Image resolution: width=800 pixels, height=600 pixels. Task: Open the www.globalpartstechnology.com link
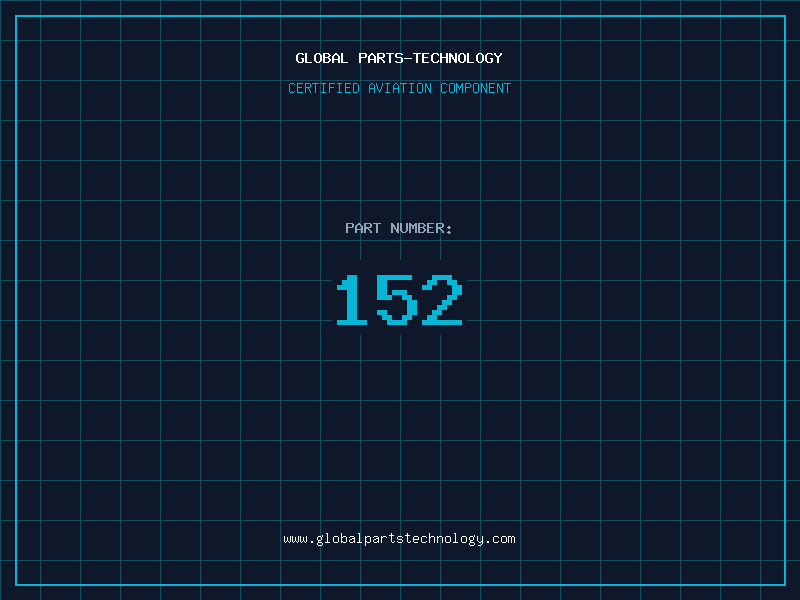(399, 539)
